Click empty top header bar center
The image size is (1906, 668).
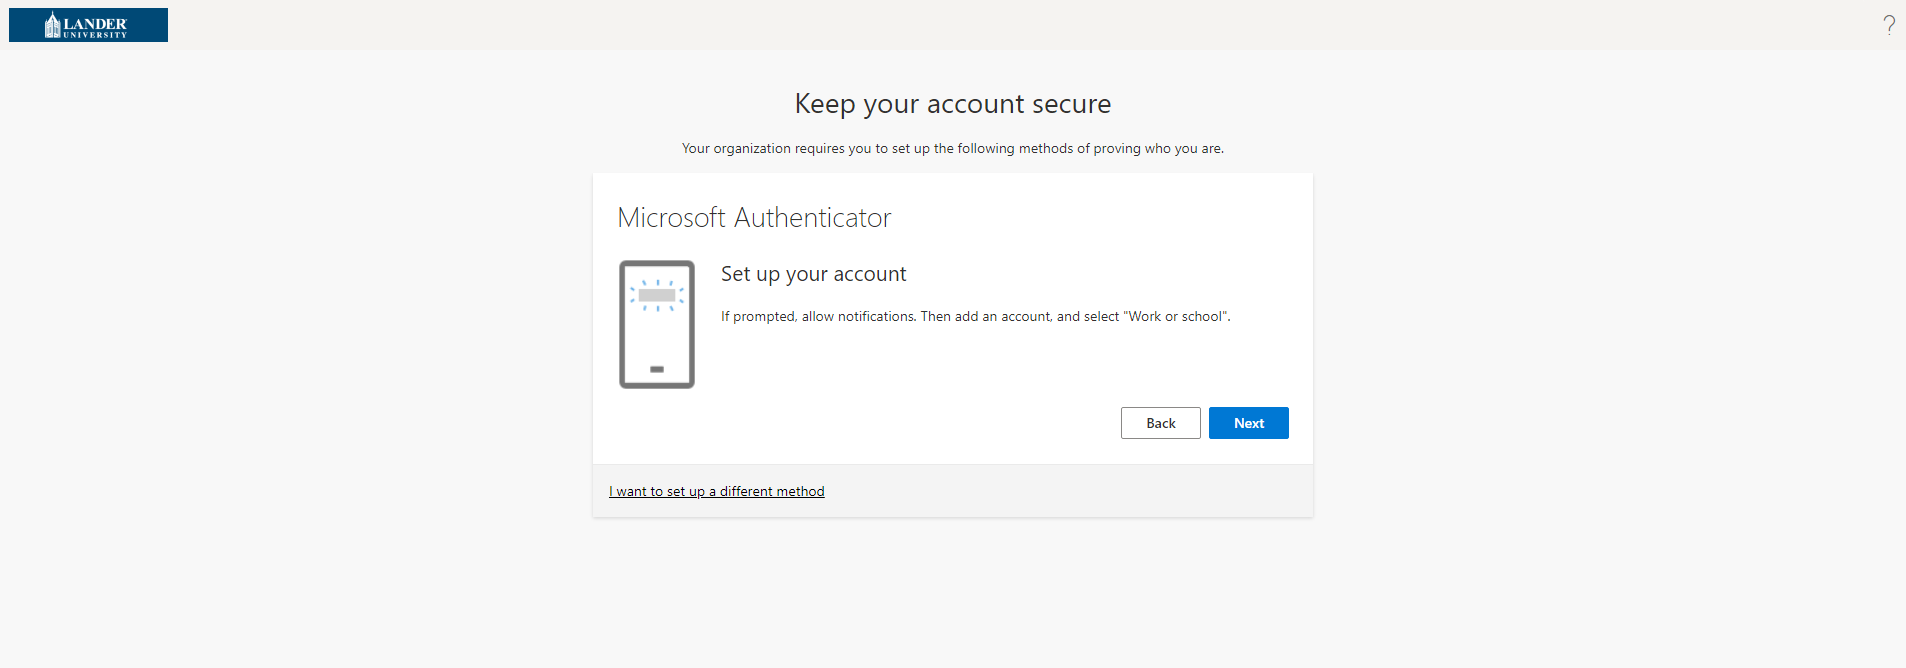[x=952, y=25]
